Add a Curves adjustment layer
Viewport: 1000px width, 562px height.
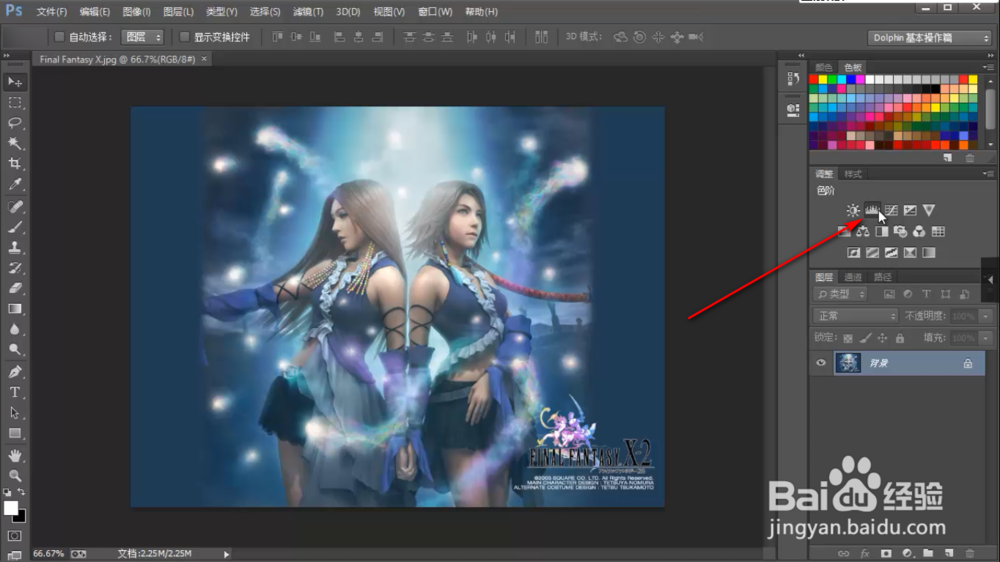(891, 210)
